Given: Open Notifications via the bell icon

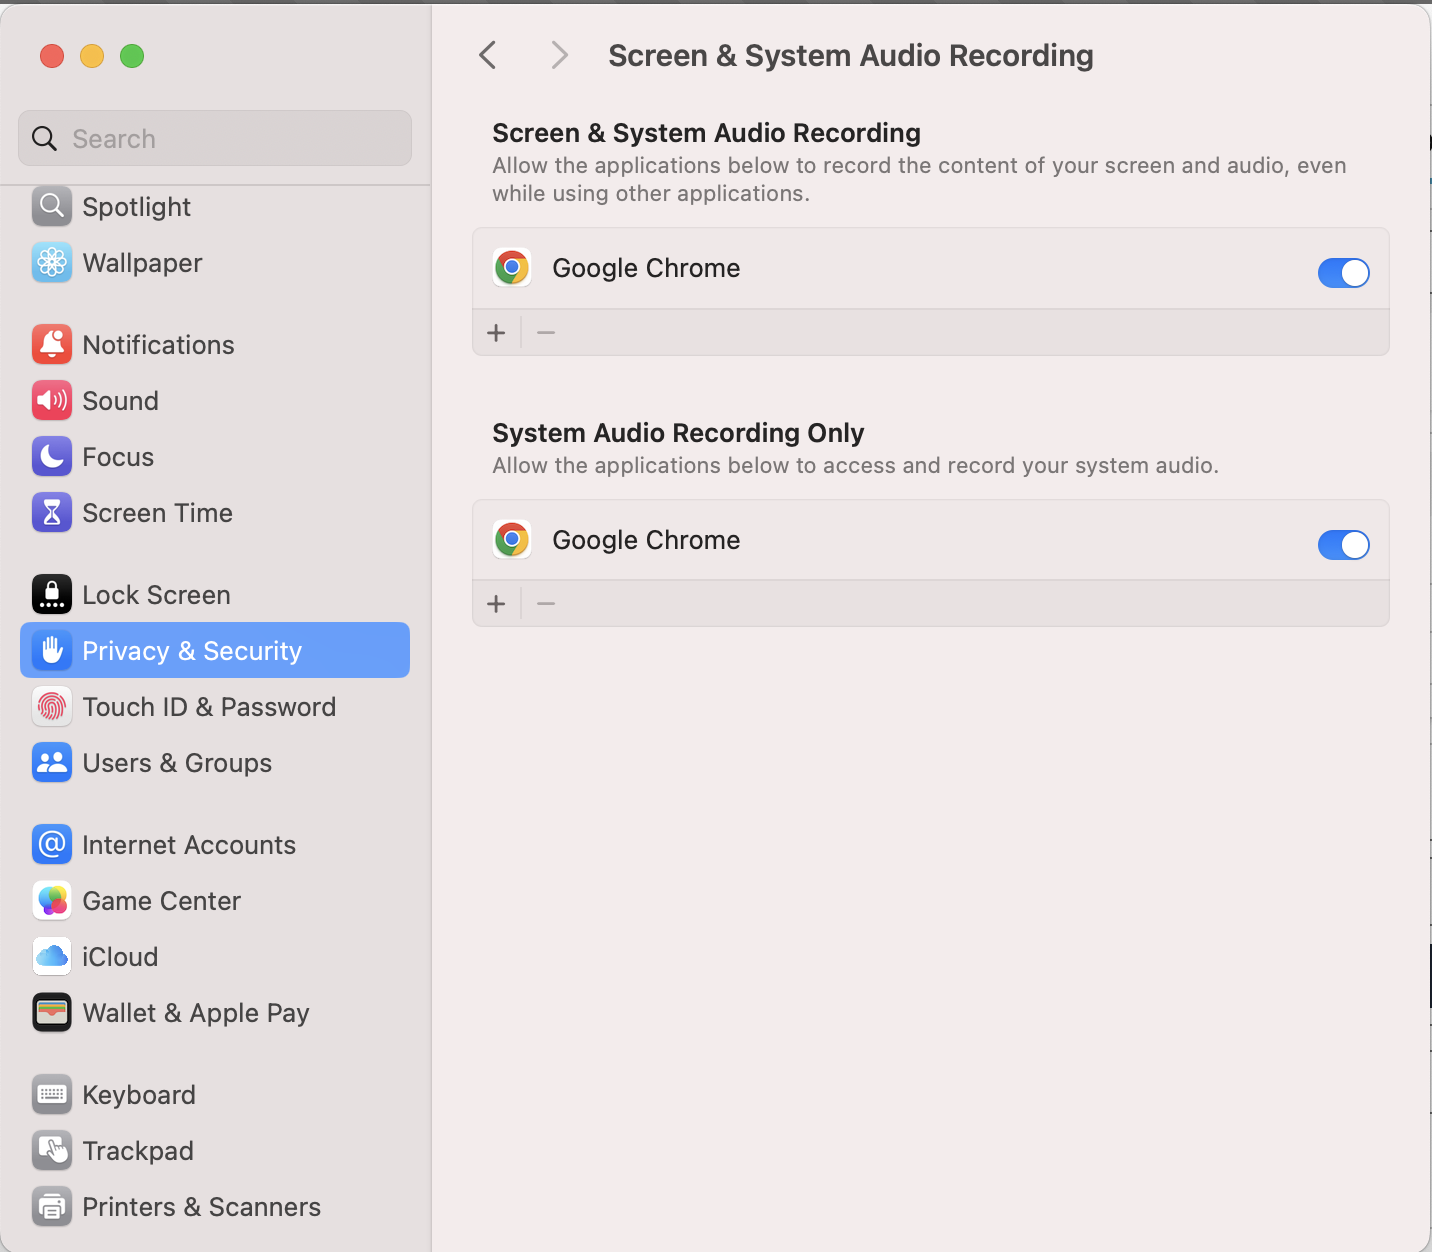Looking at the screenshot, I should click(x=52, y=345).
